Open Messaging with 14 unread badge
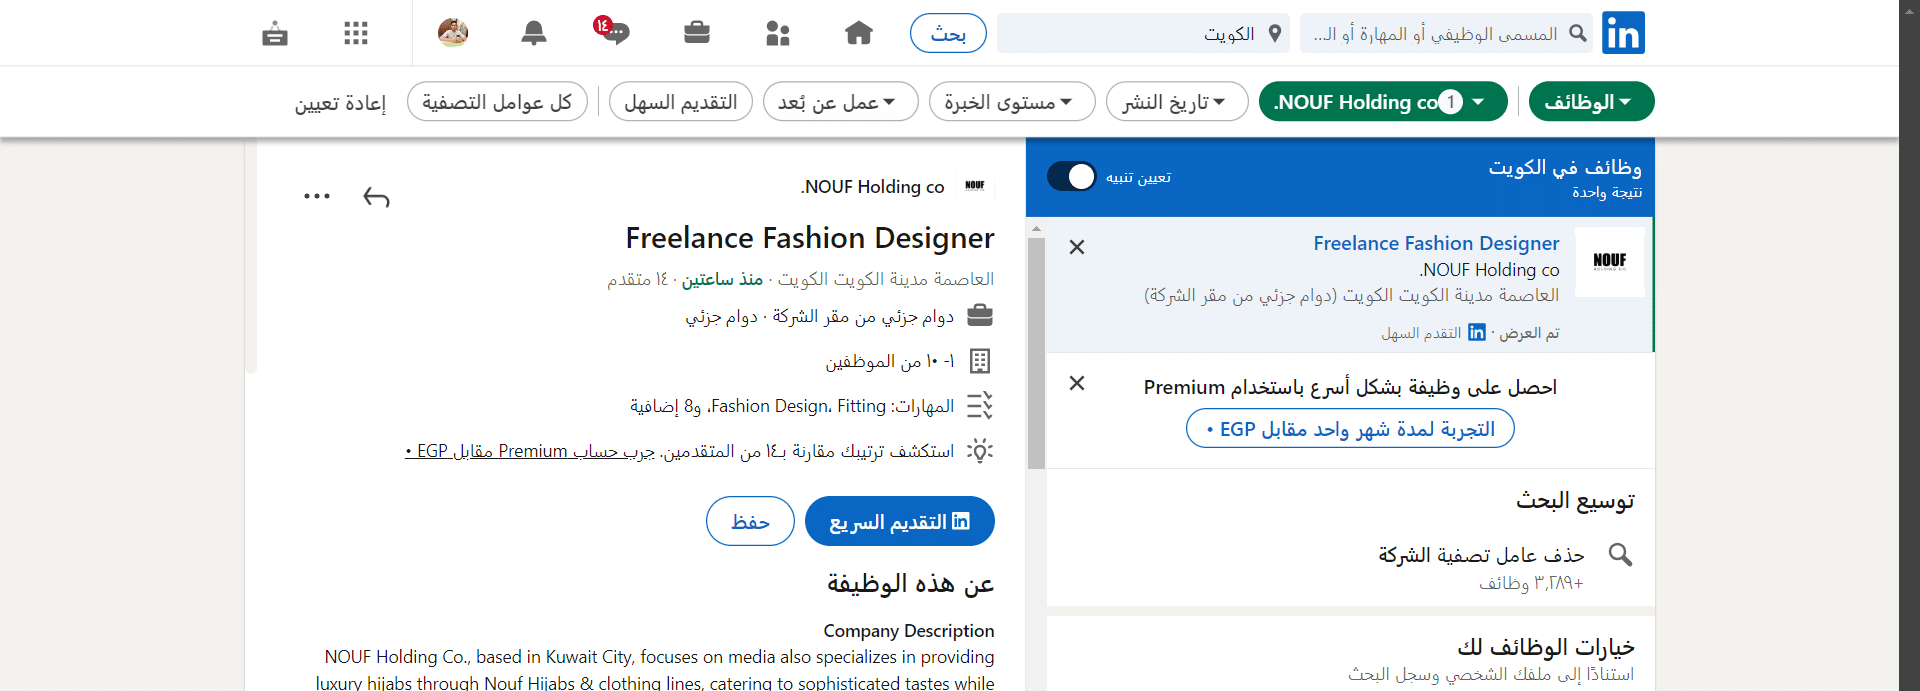 click(x=611, y=31)
